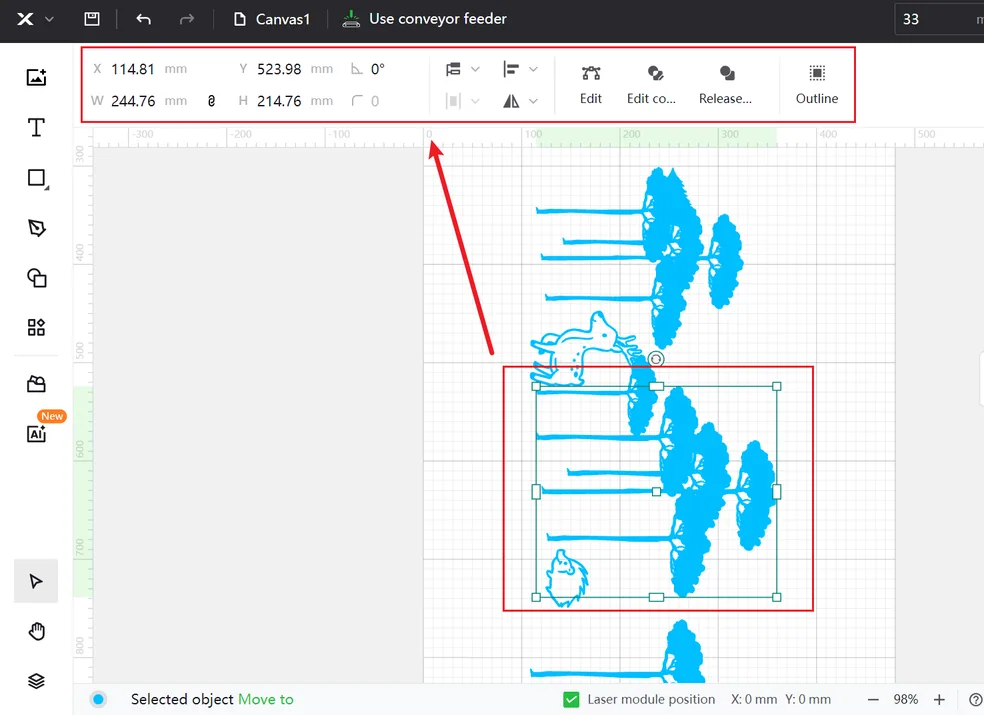Select the insert image tool
This screenshot has height=715, width=984.
click(x=36, y=77)
